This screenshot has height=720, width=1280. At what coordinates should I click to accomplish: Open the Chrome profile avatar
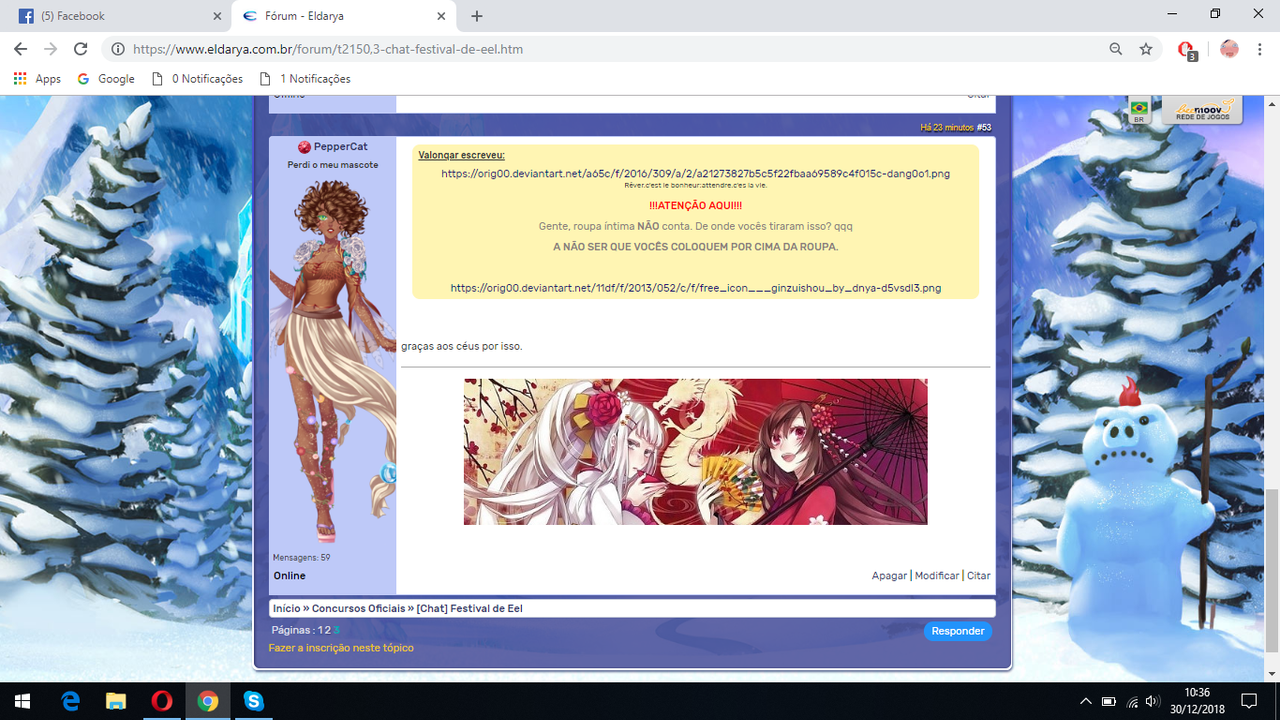coord(1229,49)
